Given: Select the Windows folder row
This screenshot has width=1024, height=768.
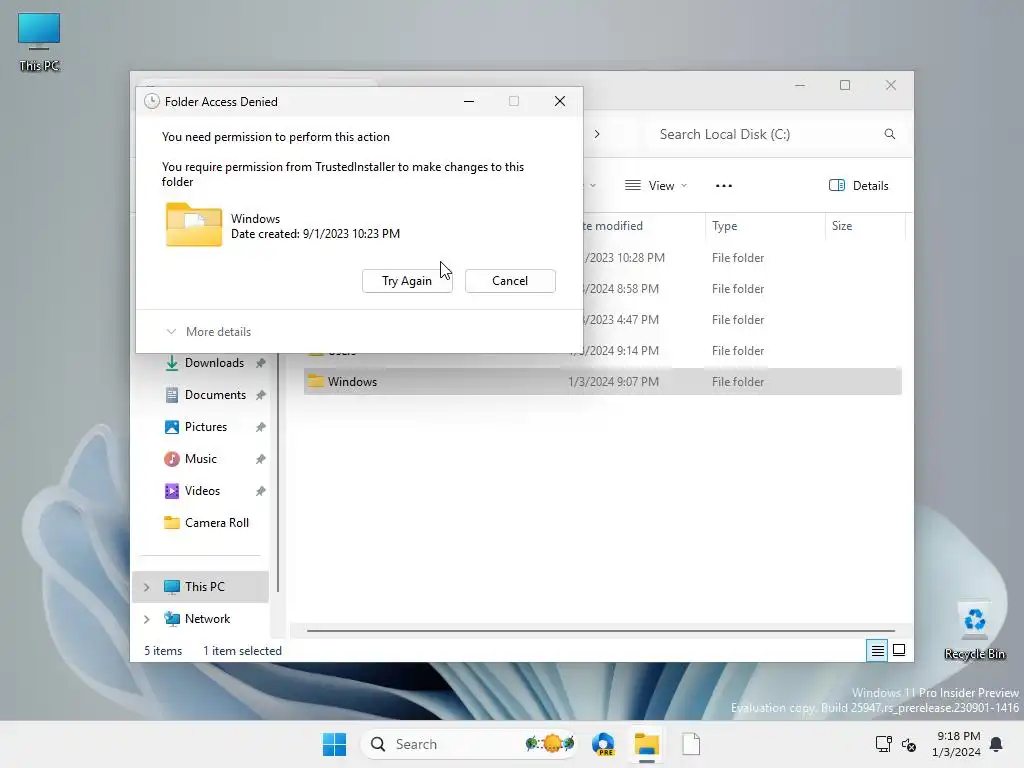Looking at the screenshot, I should click(602, 381).
